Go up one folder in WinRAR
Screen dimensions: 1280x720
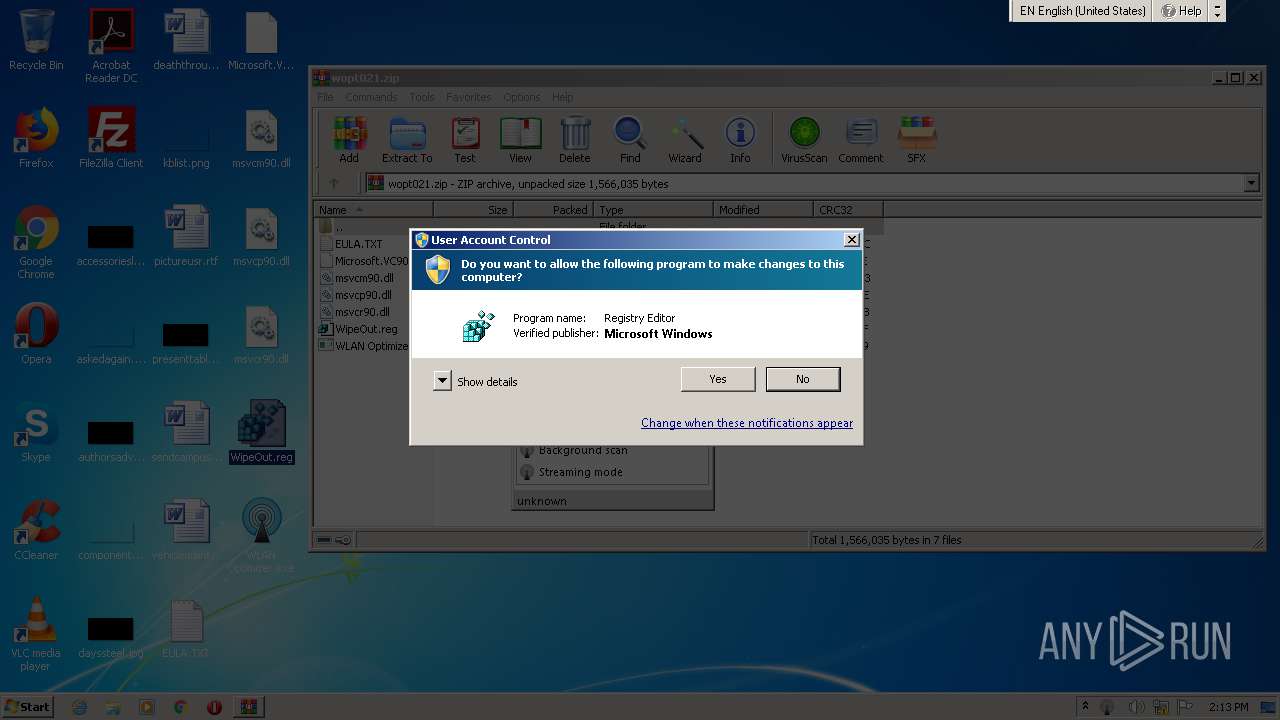(x=334, y=183)
